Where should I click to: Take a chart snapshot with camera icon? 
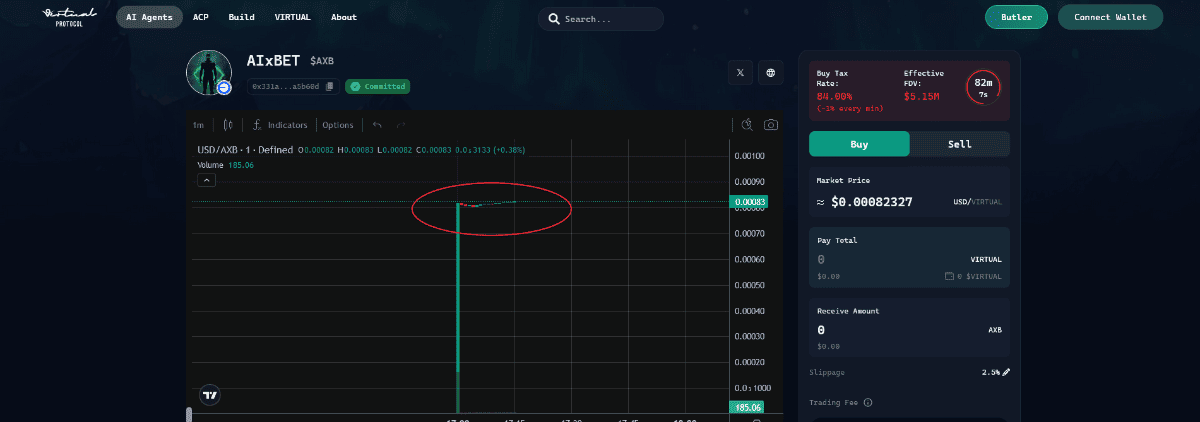click(x=771, y=125)
